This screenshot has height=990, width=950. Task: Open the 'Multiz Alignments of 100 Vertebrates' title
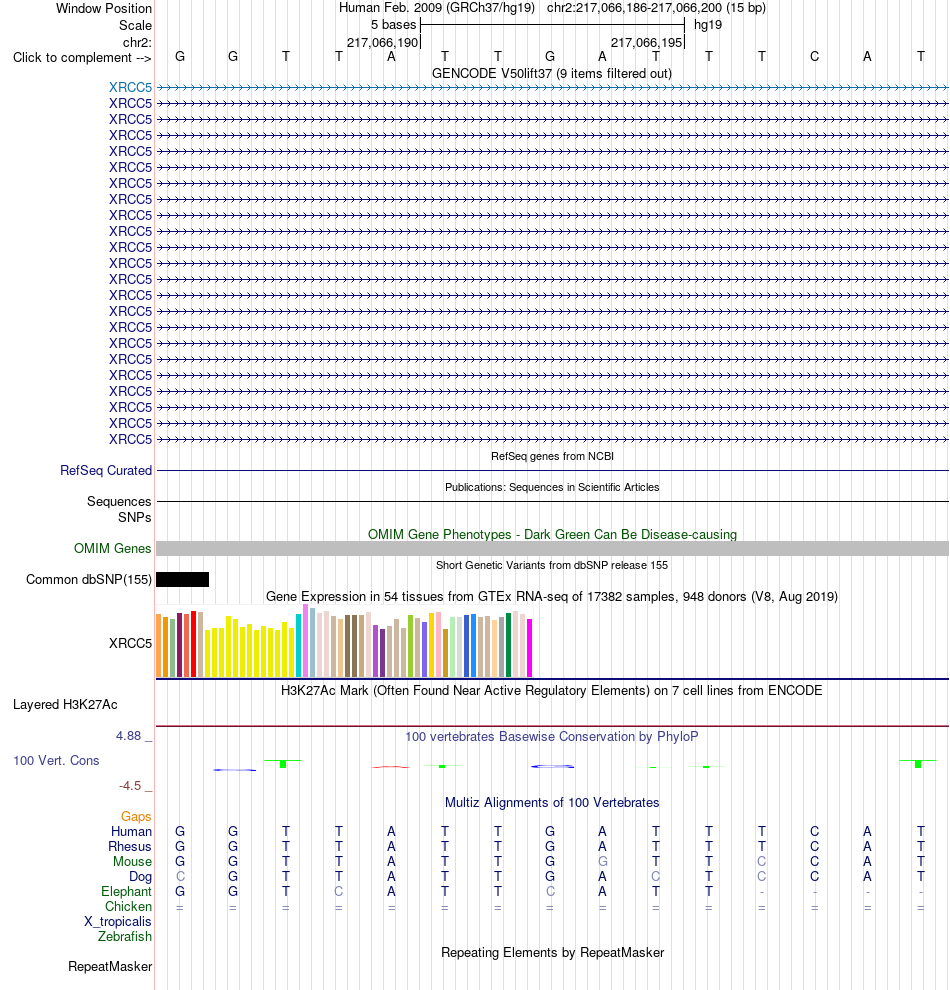552,802
